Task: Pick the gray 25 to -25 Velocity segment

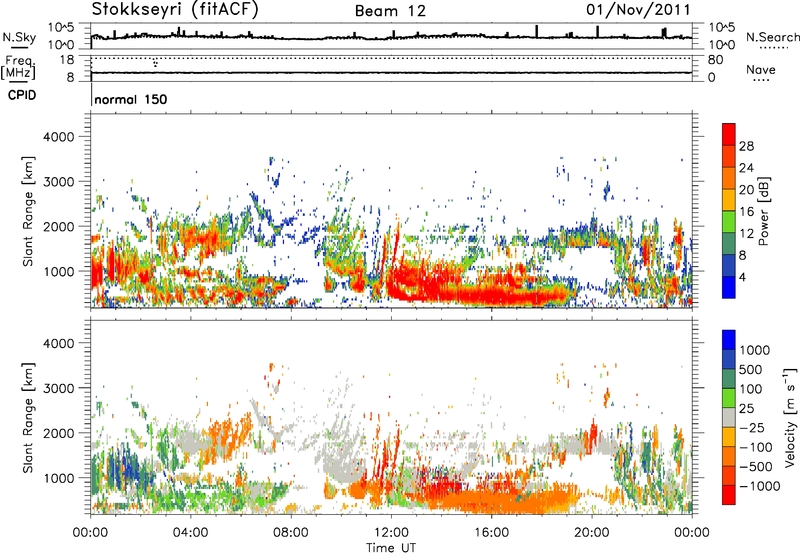Action: point(729,418)
